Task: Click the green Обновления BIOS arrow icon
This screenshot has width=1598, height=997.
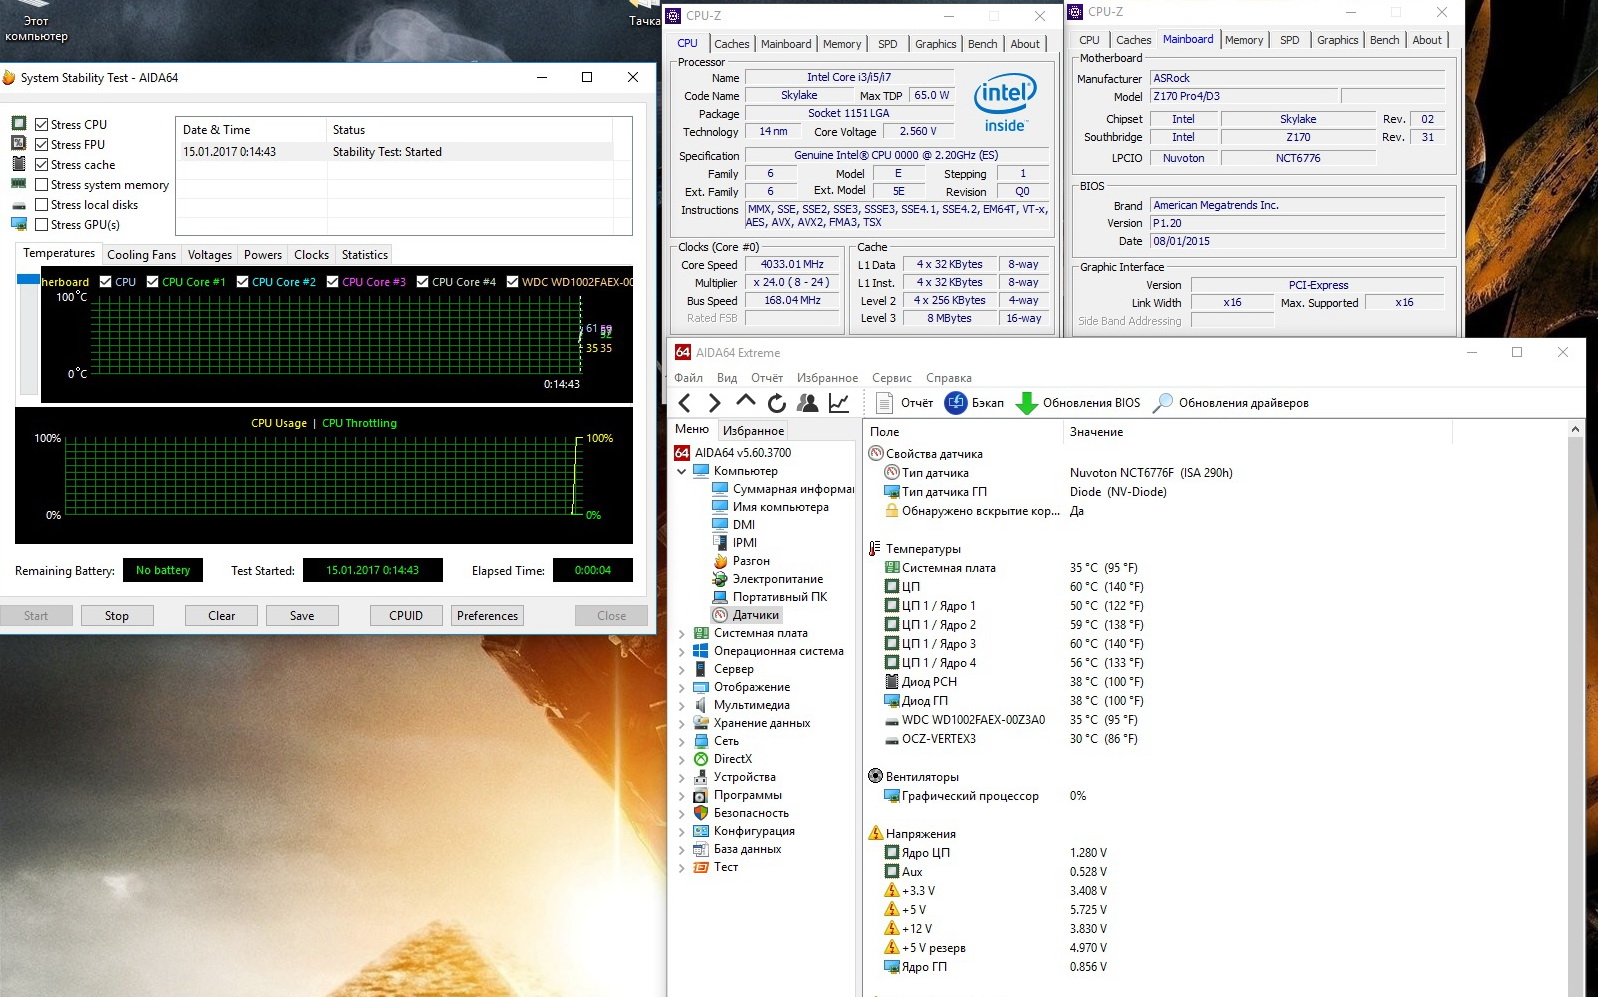Action: coord(1026,403)
